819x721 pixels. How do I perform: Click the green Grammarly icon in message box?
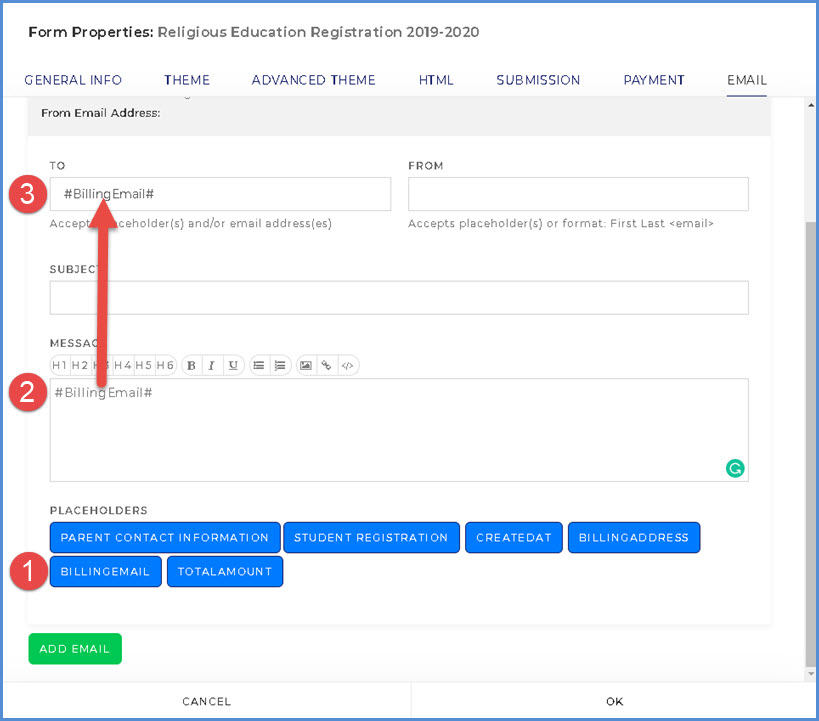pos(735,467)
